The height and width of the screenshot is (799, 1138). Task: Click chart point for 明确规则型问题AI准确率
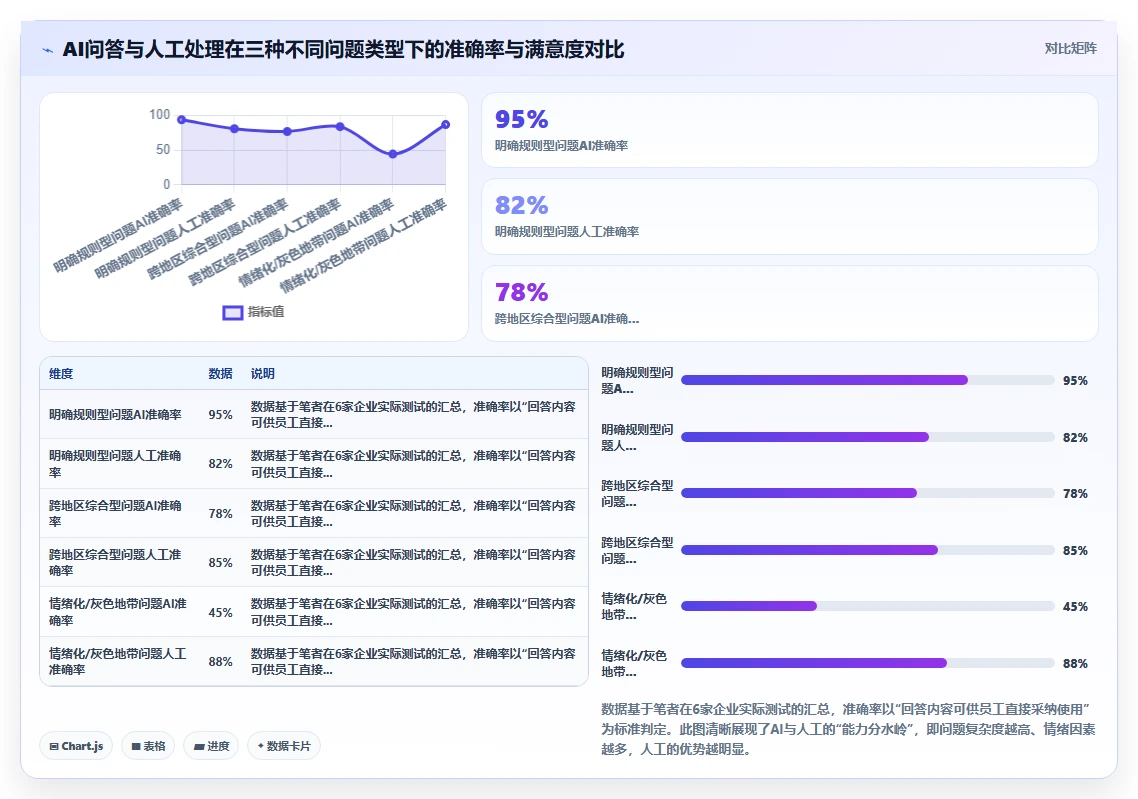[x=181, y=120]
